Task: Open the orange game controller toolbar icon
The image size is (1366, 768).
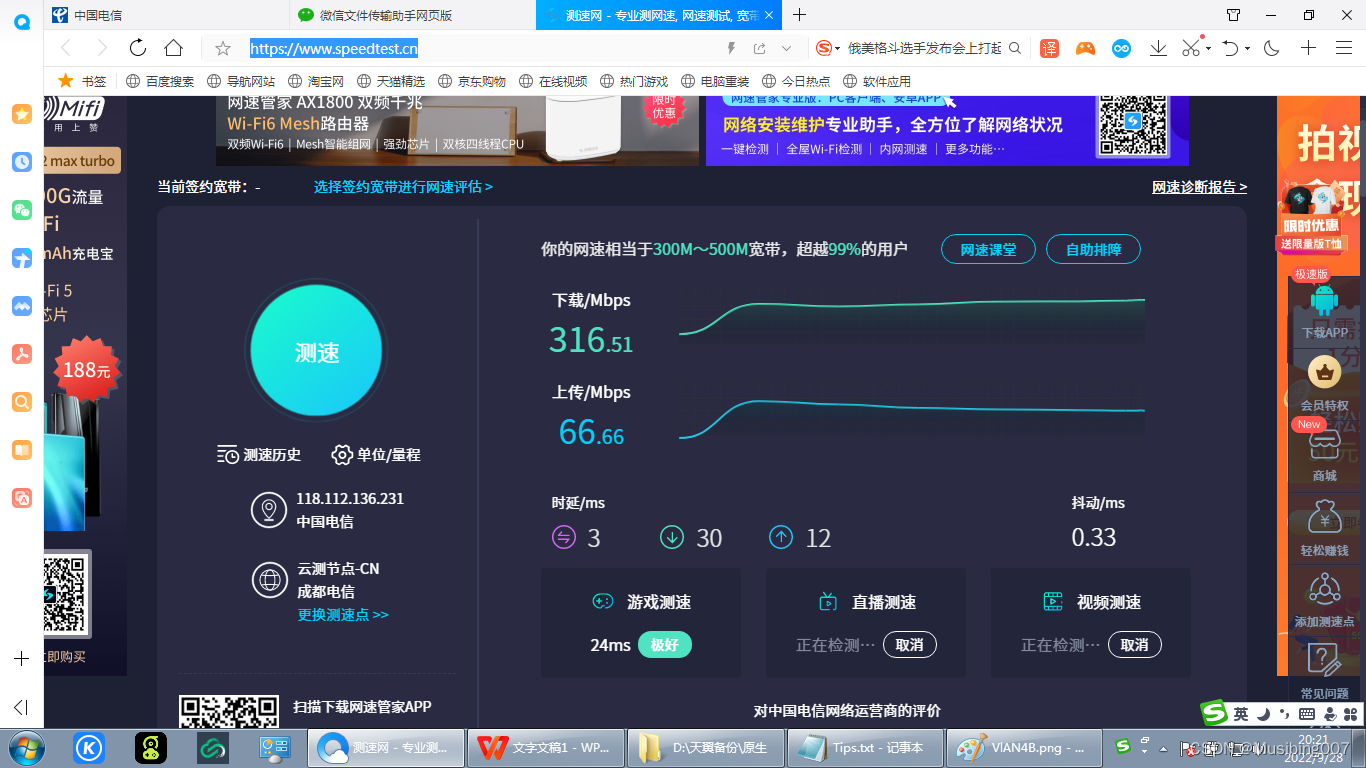Action: point(1085,48)
